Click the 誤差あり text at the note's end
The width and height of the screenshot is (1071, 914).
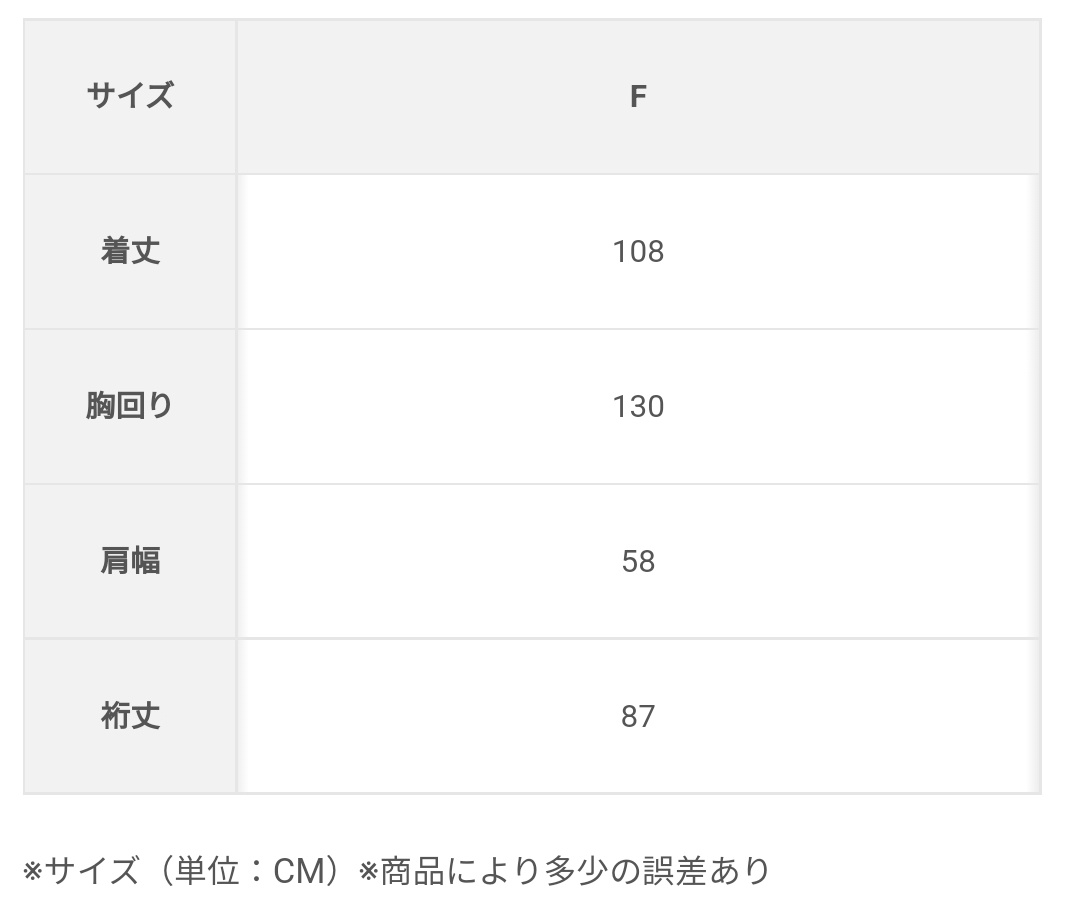pos(706,871)
